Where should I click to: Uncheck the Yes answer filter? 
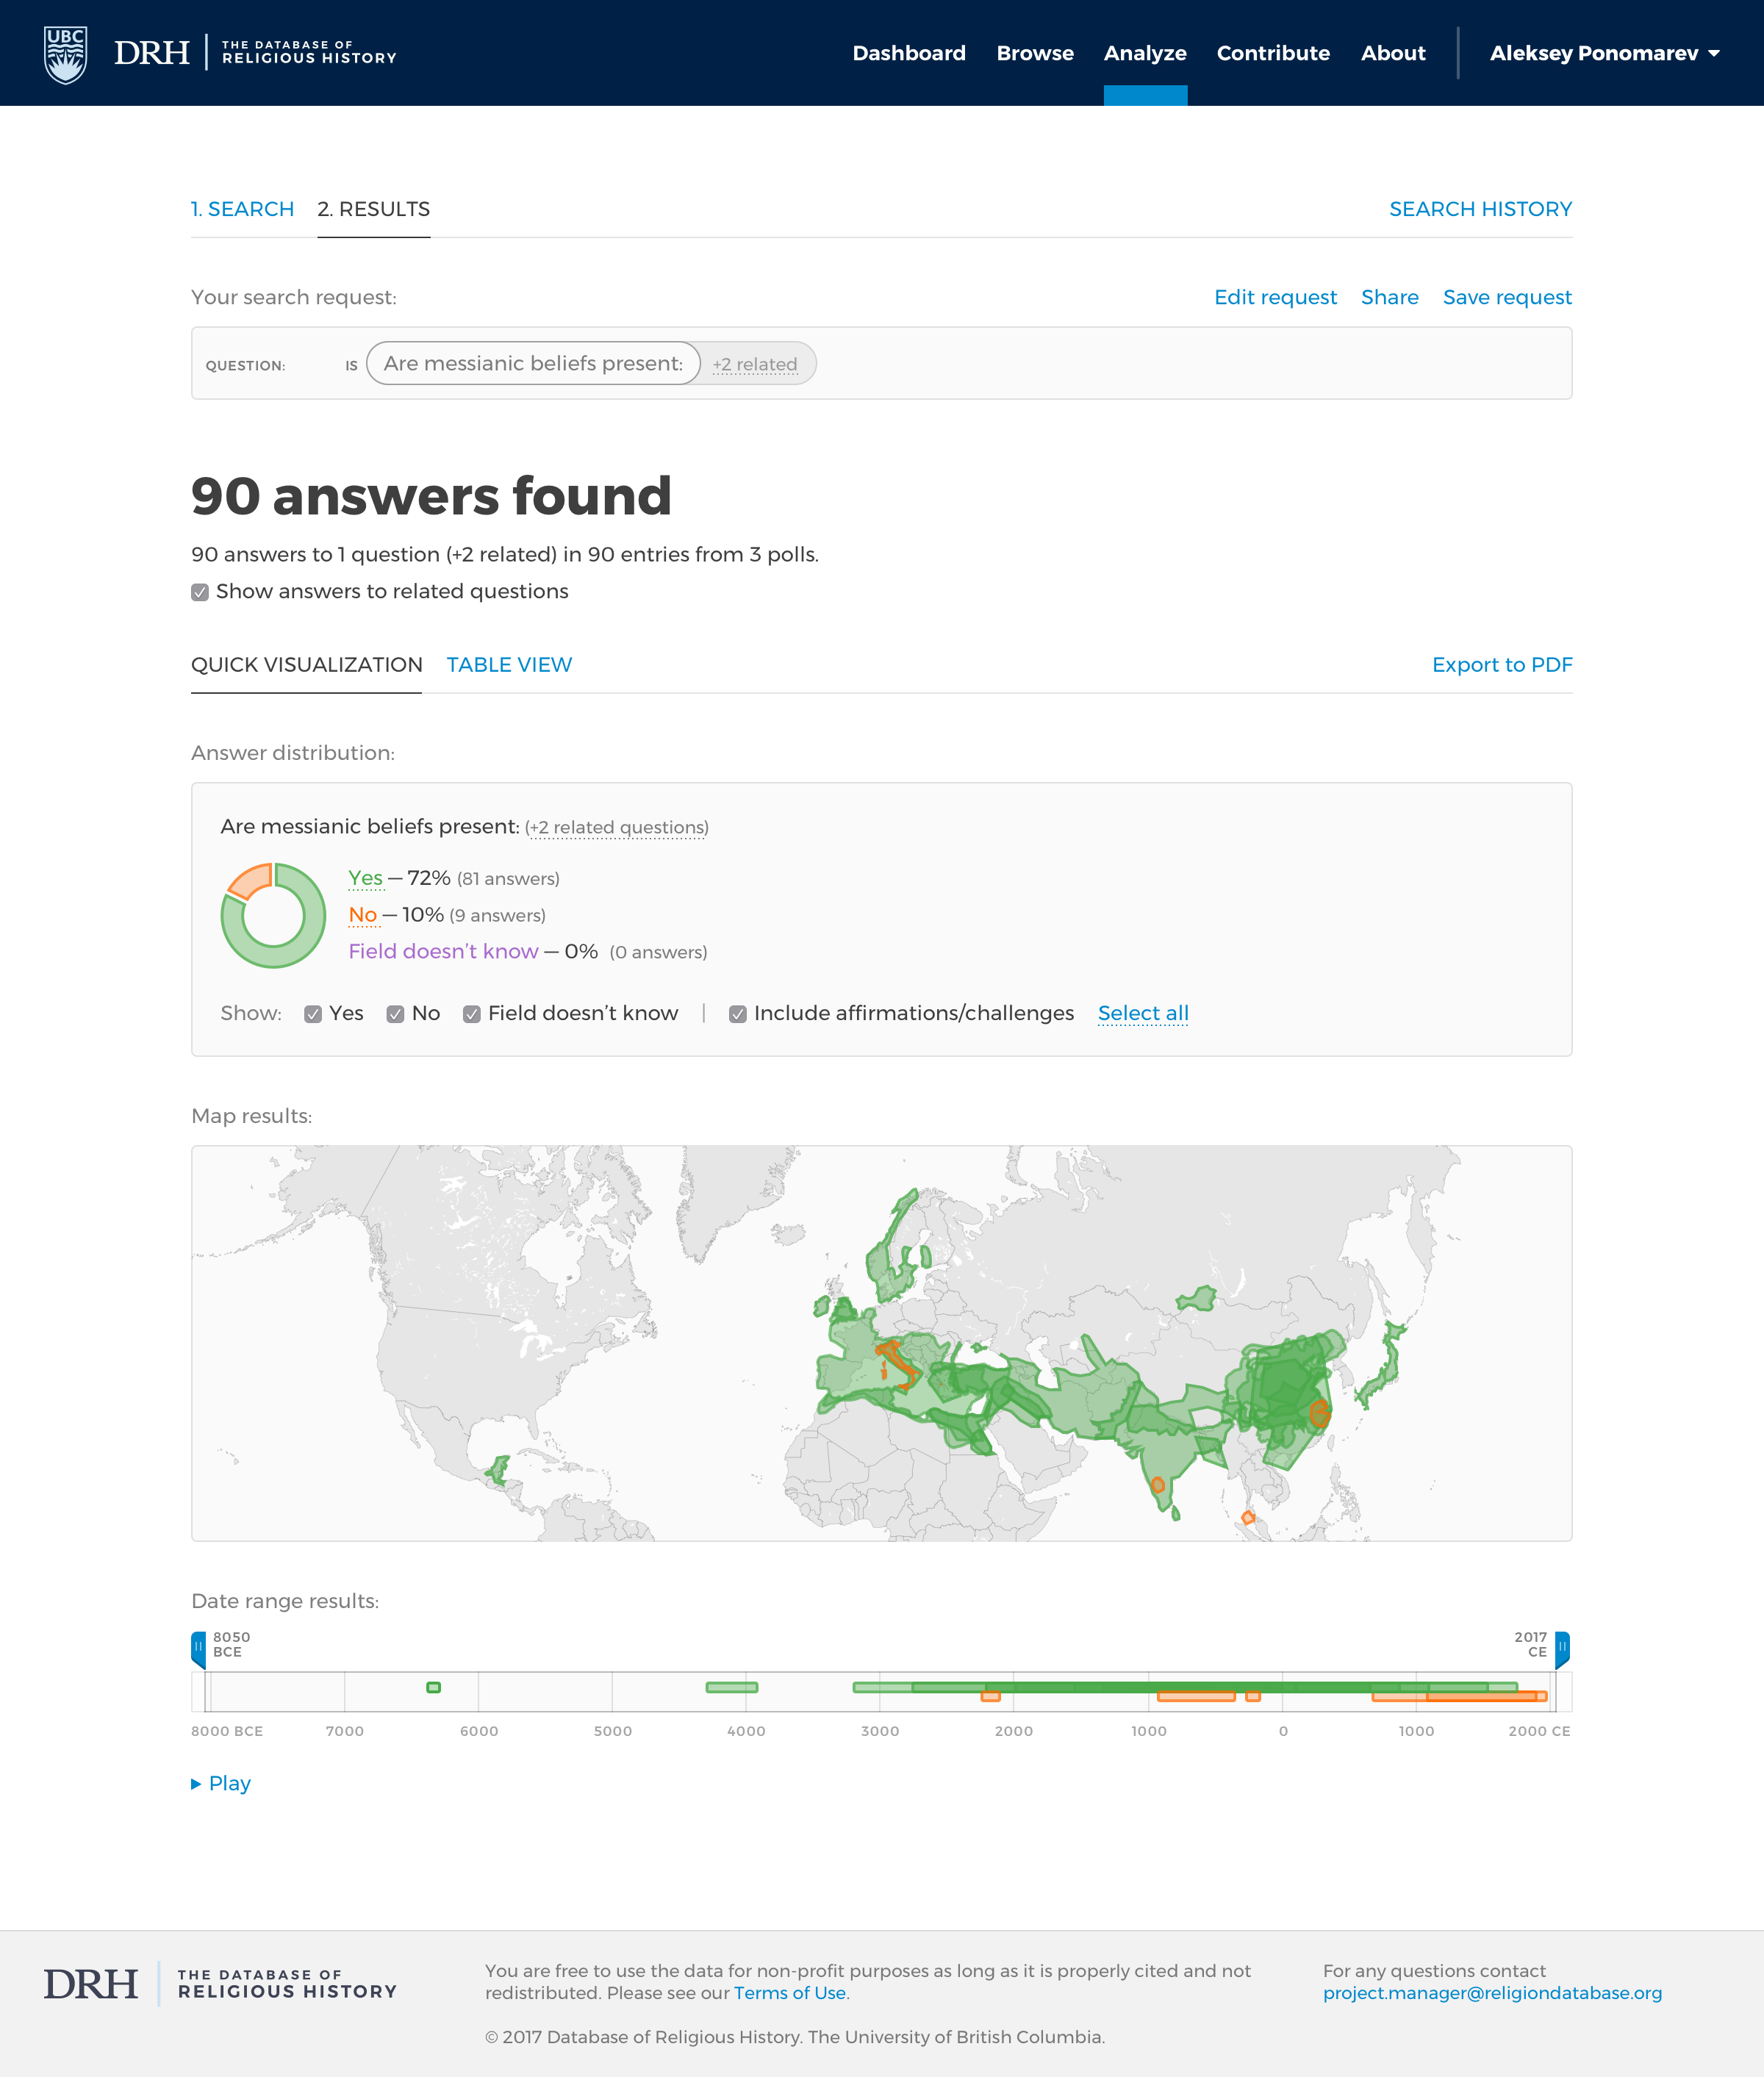pos(314,1014)
